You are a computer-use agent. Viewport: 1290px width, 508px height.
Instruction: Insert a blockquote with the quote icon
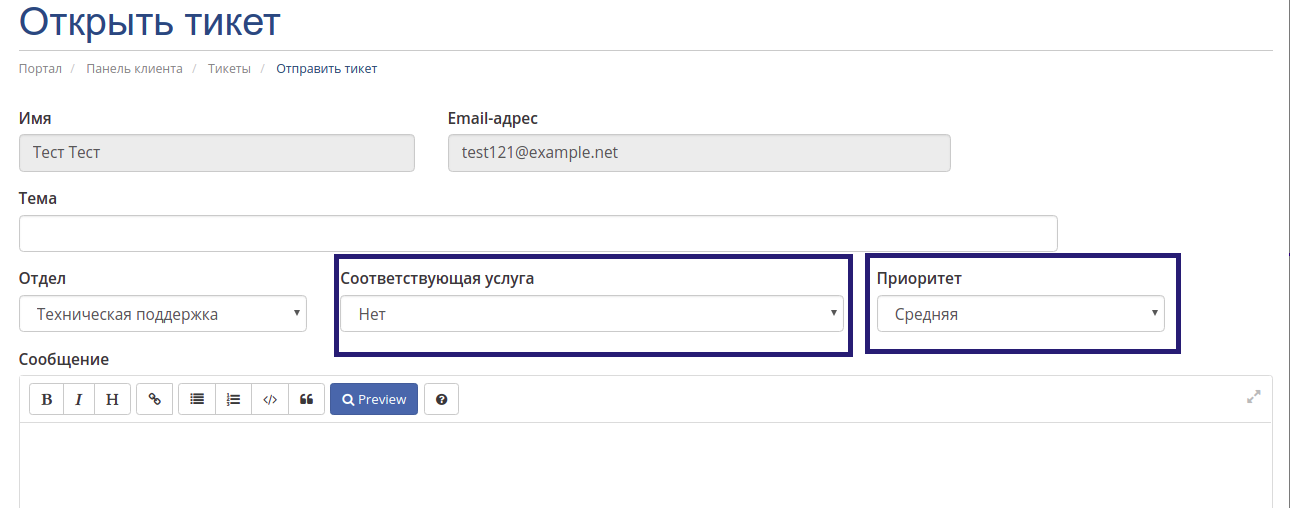click(306, 399)
